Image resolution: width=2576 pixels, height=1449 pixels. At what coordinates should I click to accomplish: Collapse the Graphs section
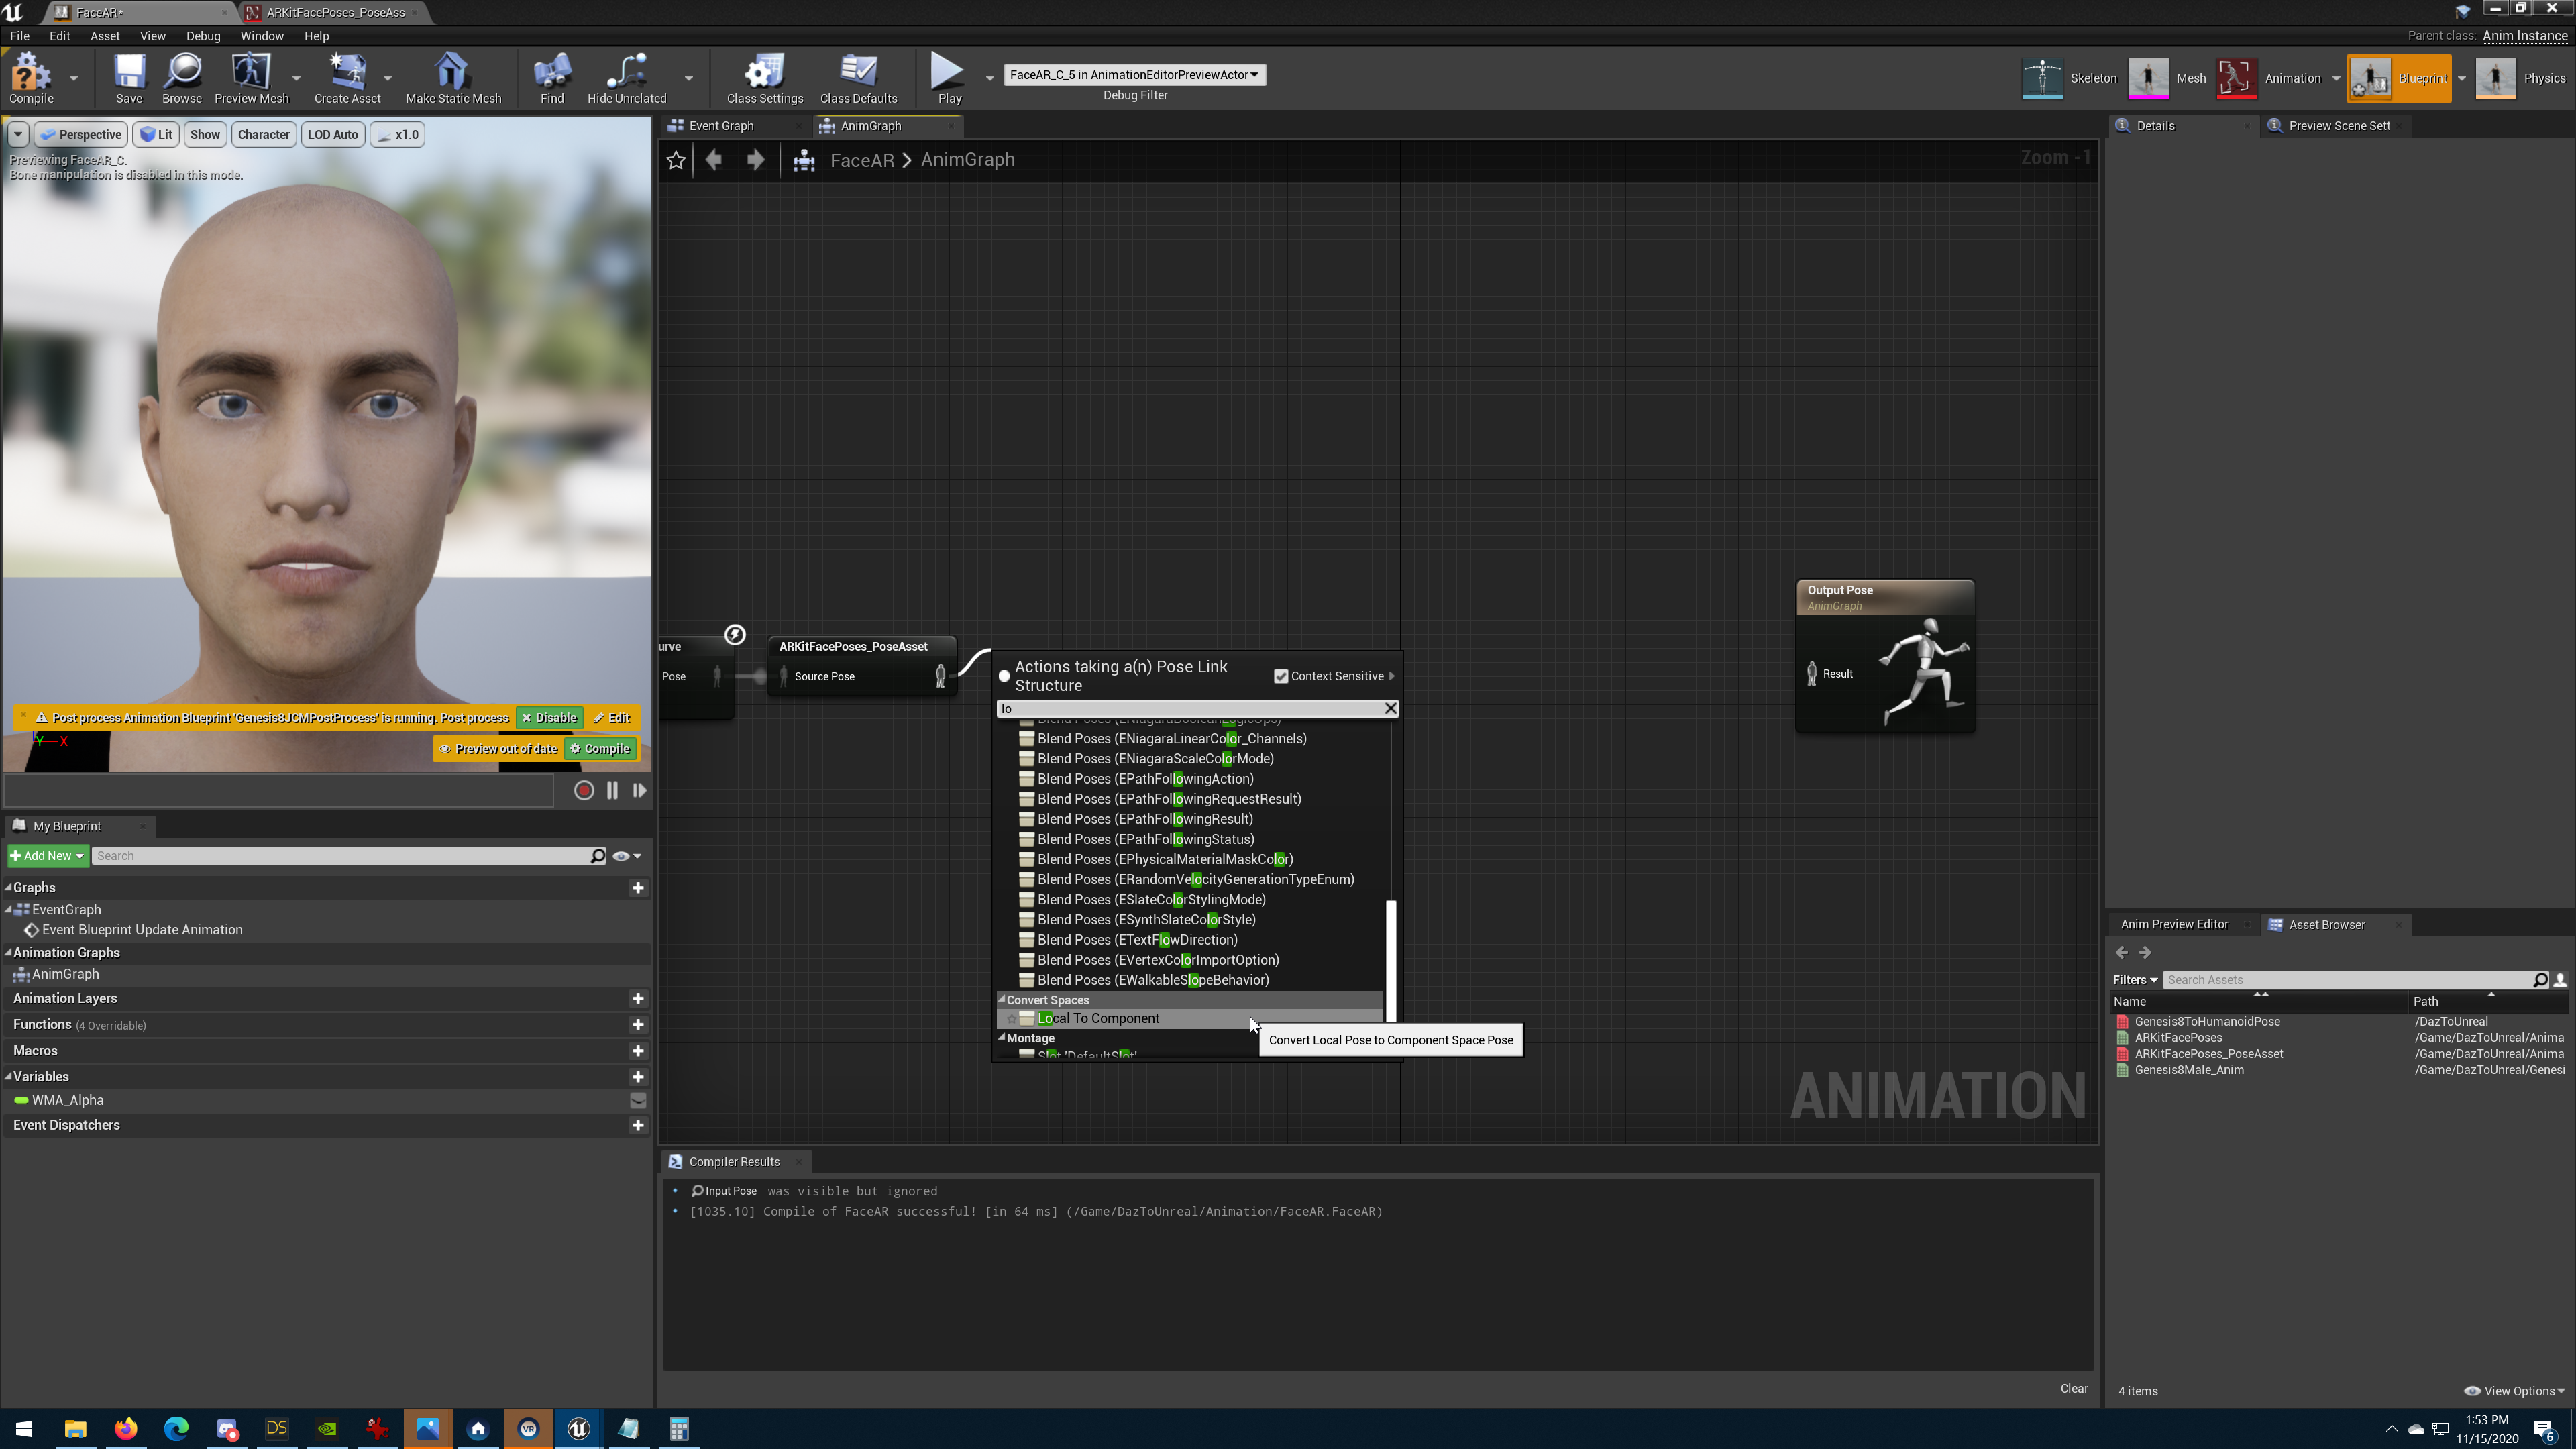(x=8, y=888)
